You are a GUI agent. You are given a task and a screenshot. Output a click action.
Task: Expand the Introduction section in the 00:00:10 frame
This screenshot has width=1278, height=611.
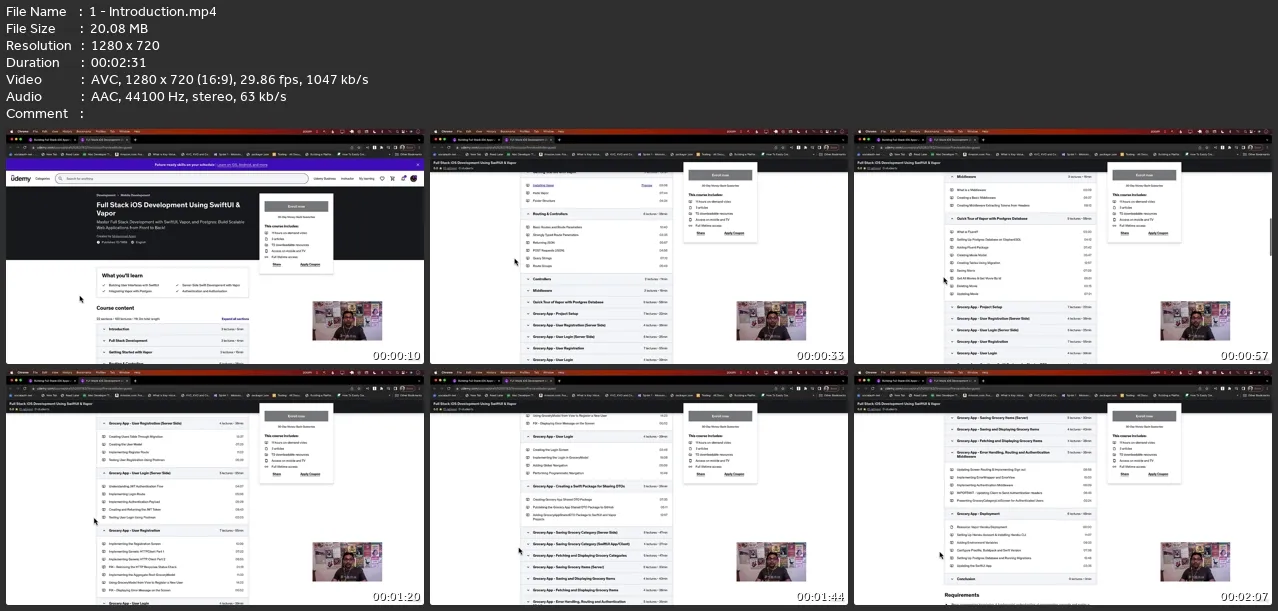point(173,329)
